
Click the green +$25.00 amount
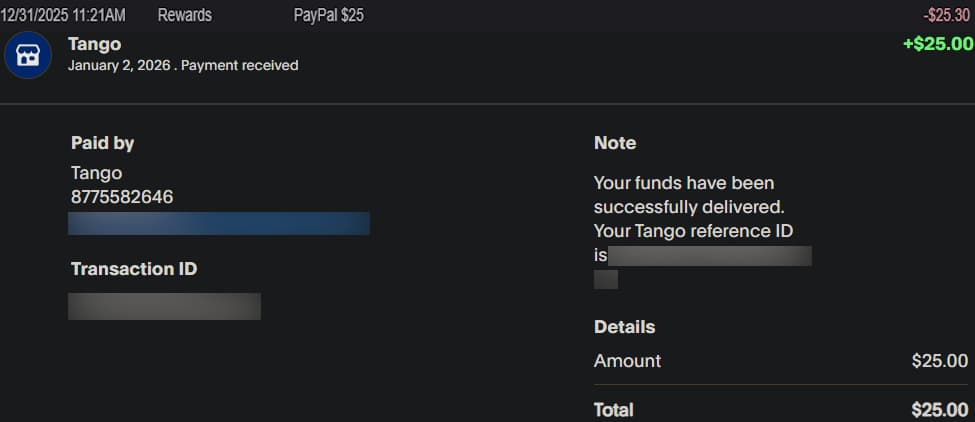937,44
